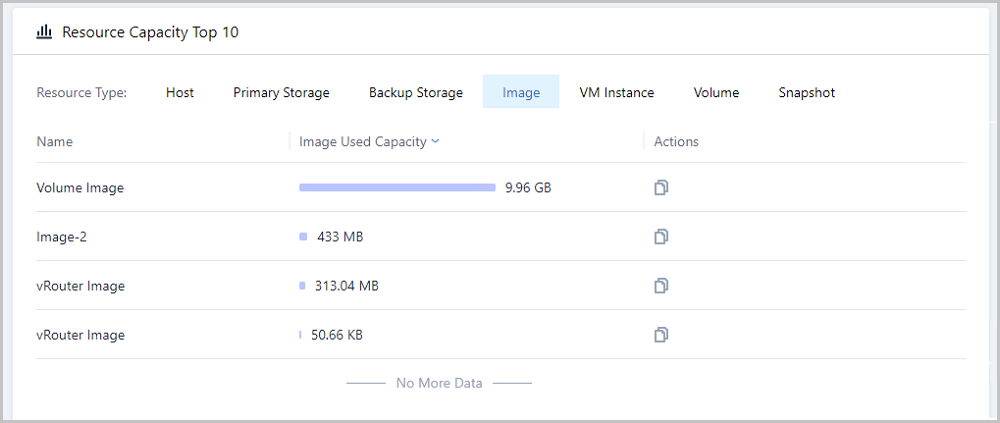
Task: Click the 9.96 GB capacity bar
Action: (x=397, y=188)
